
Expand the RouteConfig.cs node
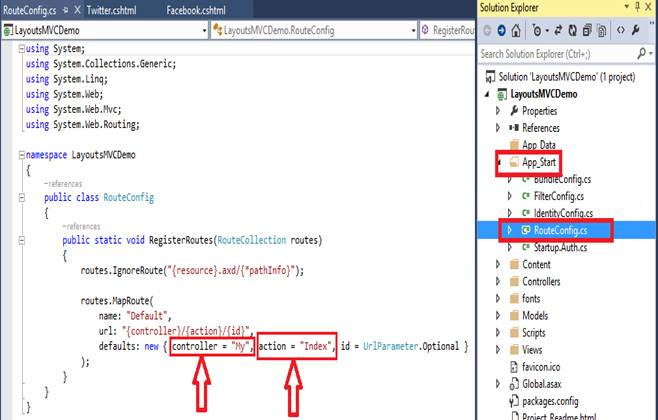pos(509,230)
